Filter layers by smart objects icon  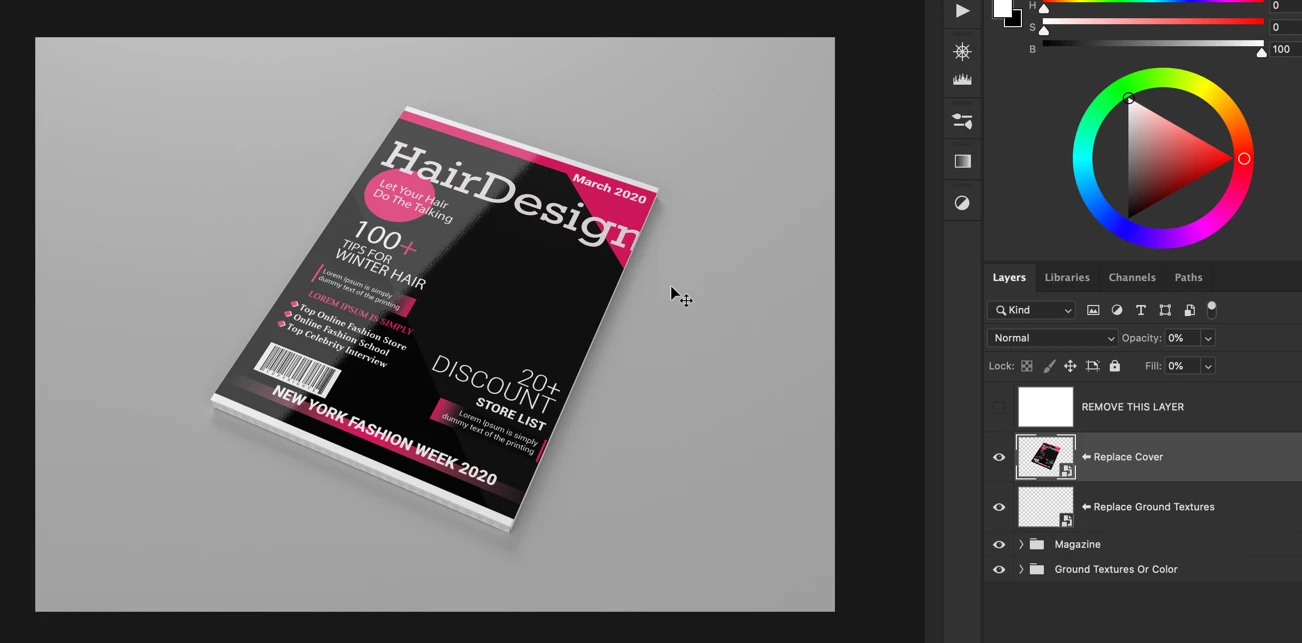[x=1189, y=310]
